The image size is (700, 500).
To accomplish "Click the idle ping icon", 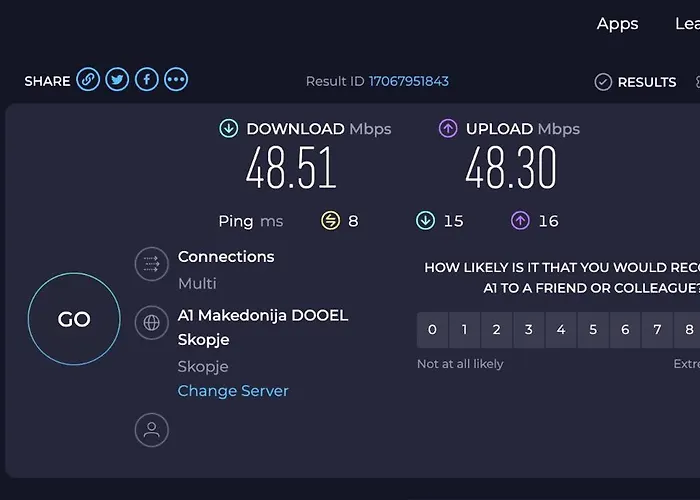I will click(330, 221).
